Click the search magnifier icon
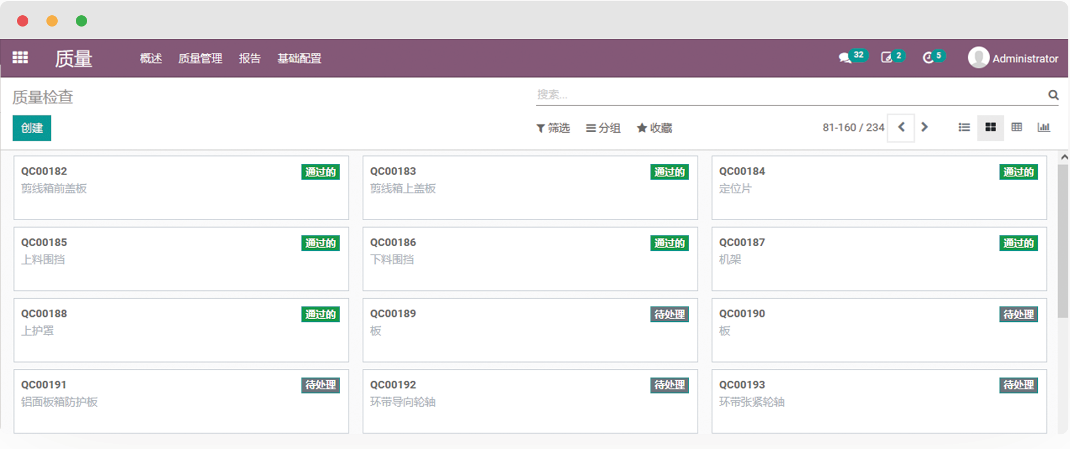 (1053, 95)
